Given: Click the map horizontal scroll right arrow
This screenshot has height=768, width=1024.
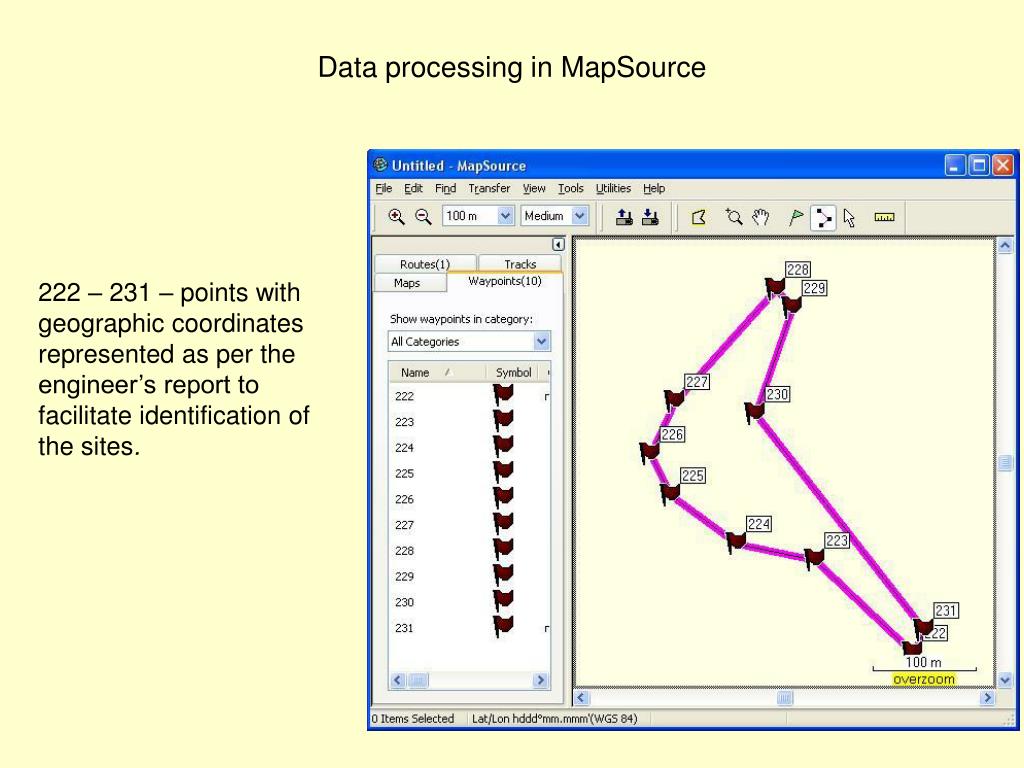Looking at the screenshot, I should (987, 697).
